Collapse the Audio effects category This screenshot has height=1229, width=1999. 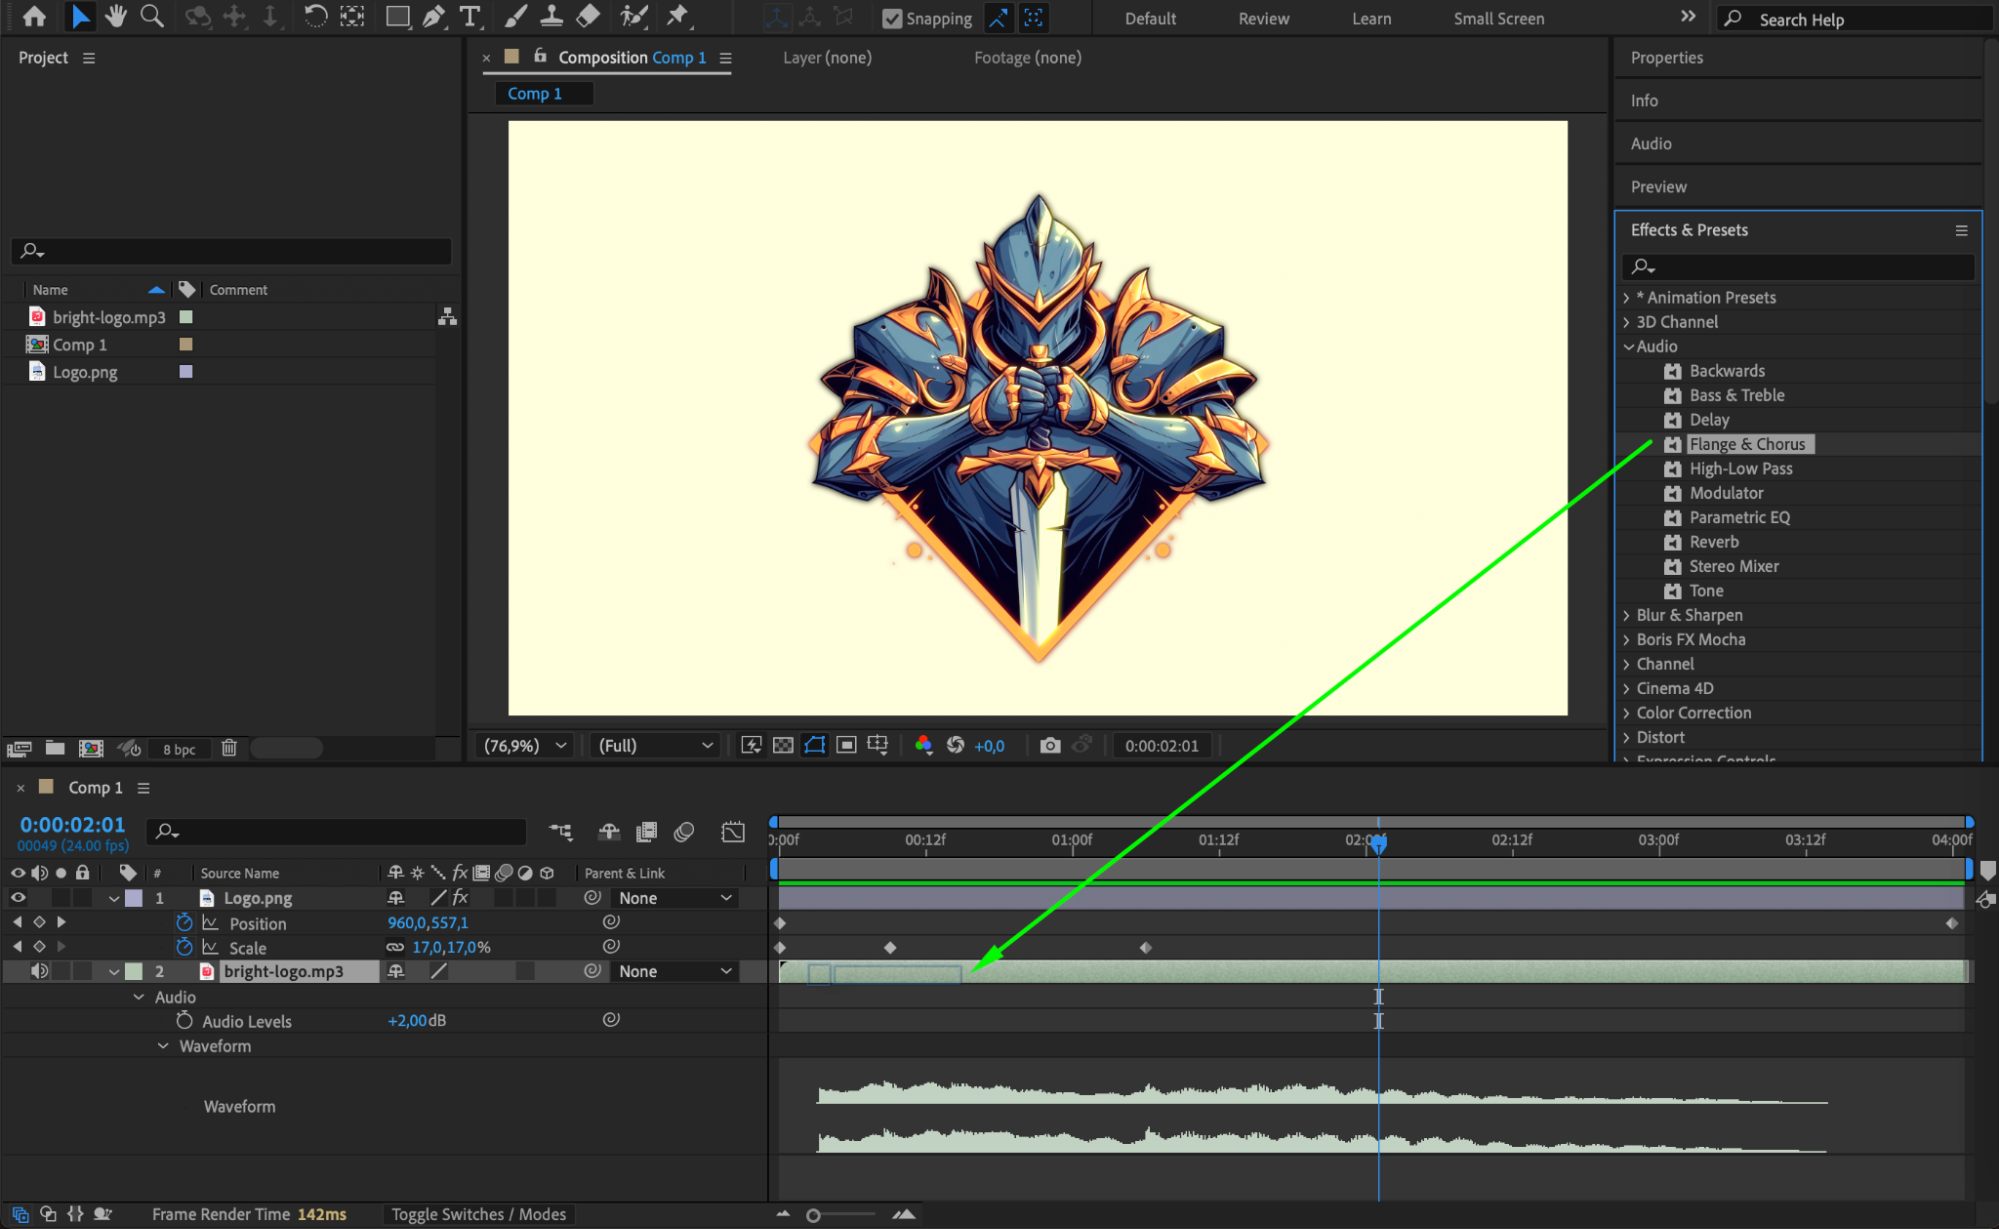point(1629,347)
